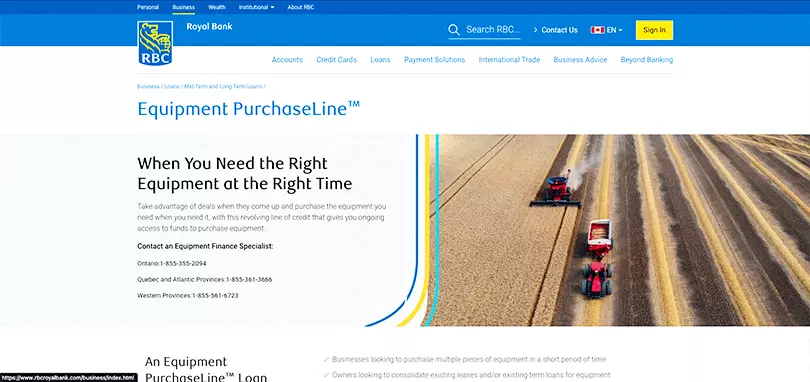Open the Credit Cards menu
This screenshot has height=382, width=810.
coord(336,59)
